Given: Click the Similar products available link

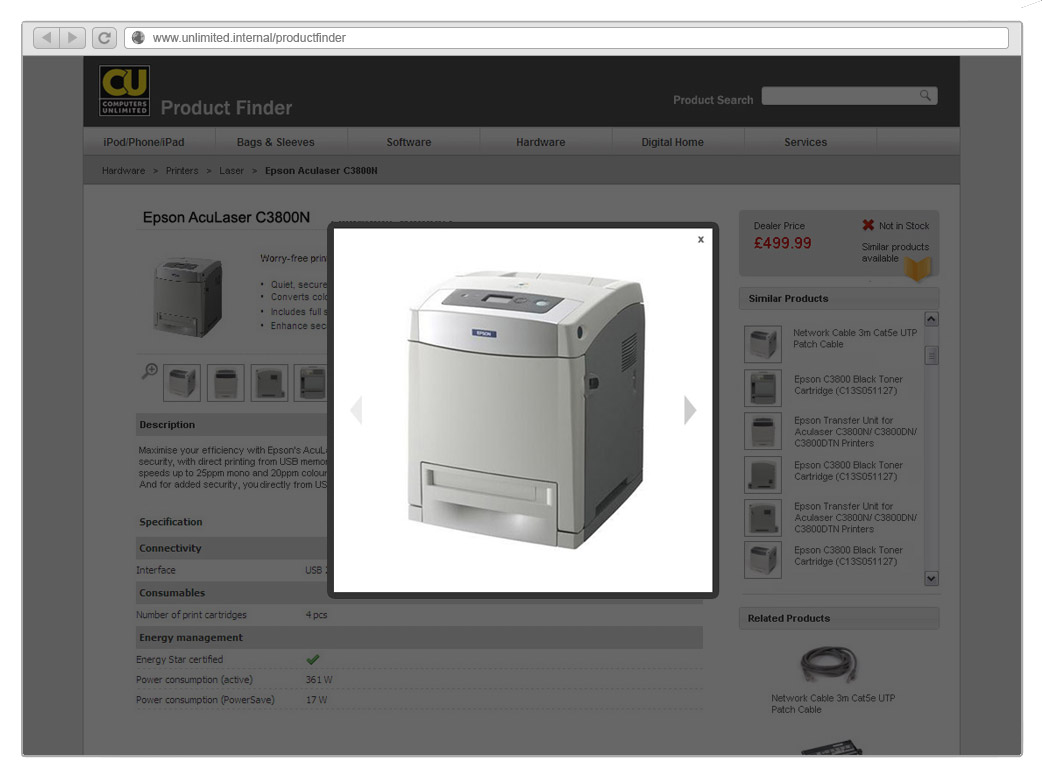Looking at the screenshot, I should (x=895, y=252).
